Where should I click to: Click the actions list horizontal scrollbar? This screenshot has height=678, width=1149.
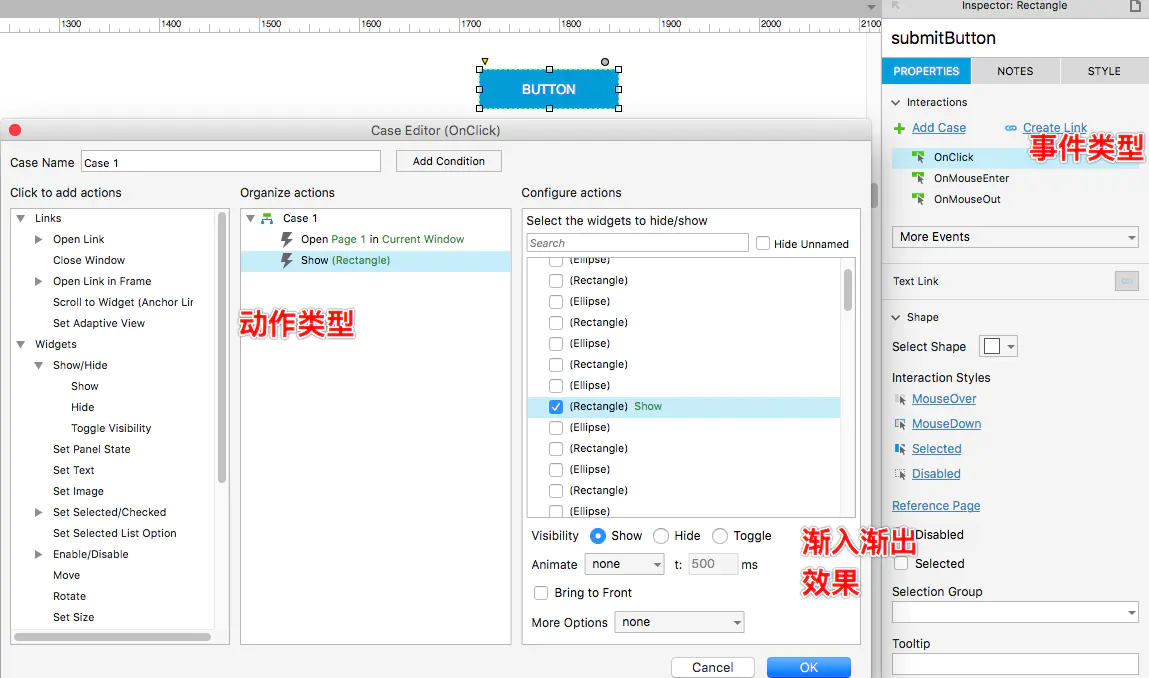(112, 637)
